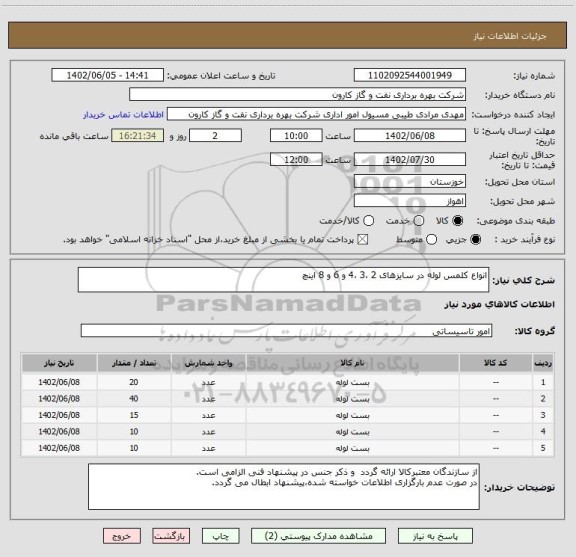Click the date cell in row 5
576x557 pixels.
(x=59, y=448)
